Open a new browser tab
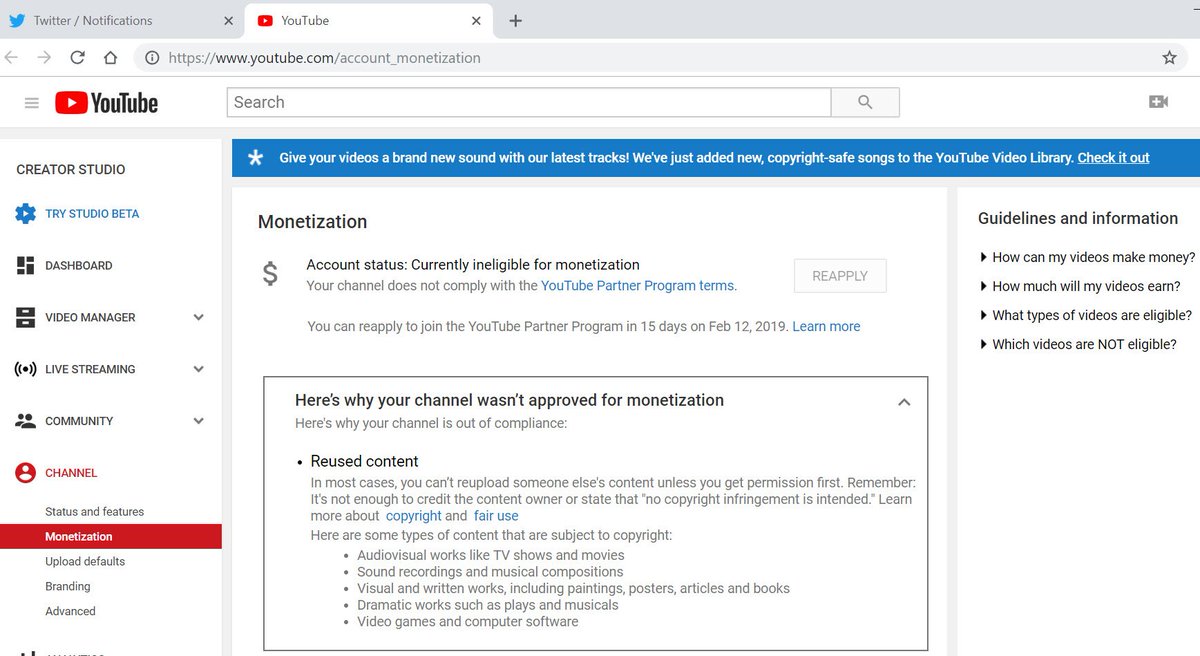The image size is (1200, 656). (515, 20)
